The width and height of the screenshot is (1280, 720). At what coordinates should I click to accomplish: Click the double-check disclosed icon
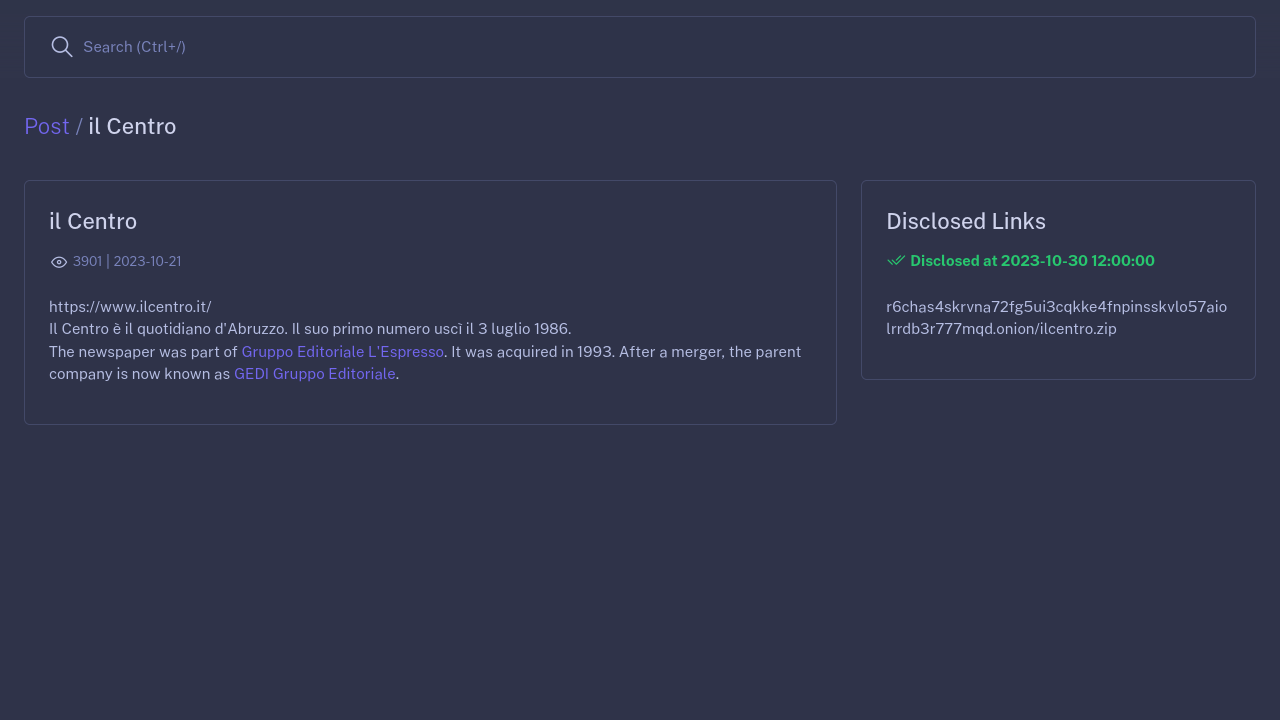tap(896, 261)
